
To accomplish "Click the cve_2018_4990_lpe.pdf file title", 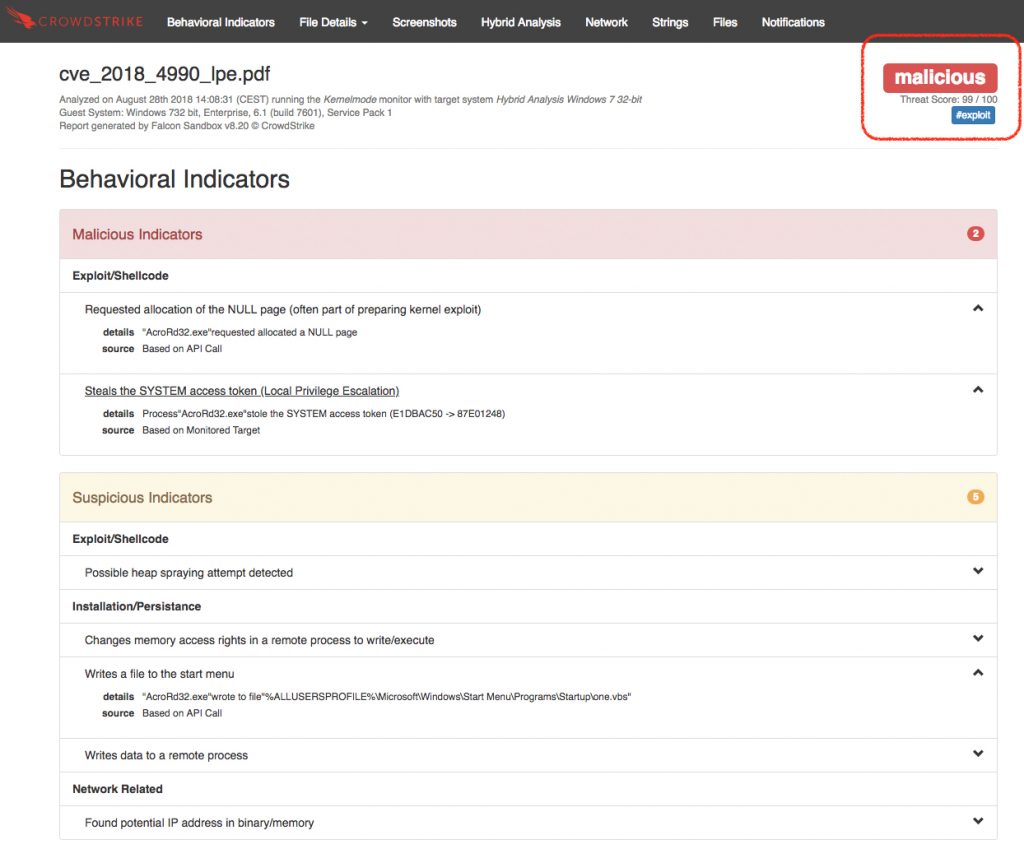I will coord(165,74).
